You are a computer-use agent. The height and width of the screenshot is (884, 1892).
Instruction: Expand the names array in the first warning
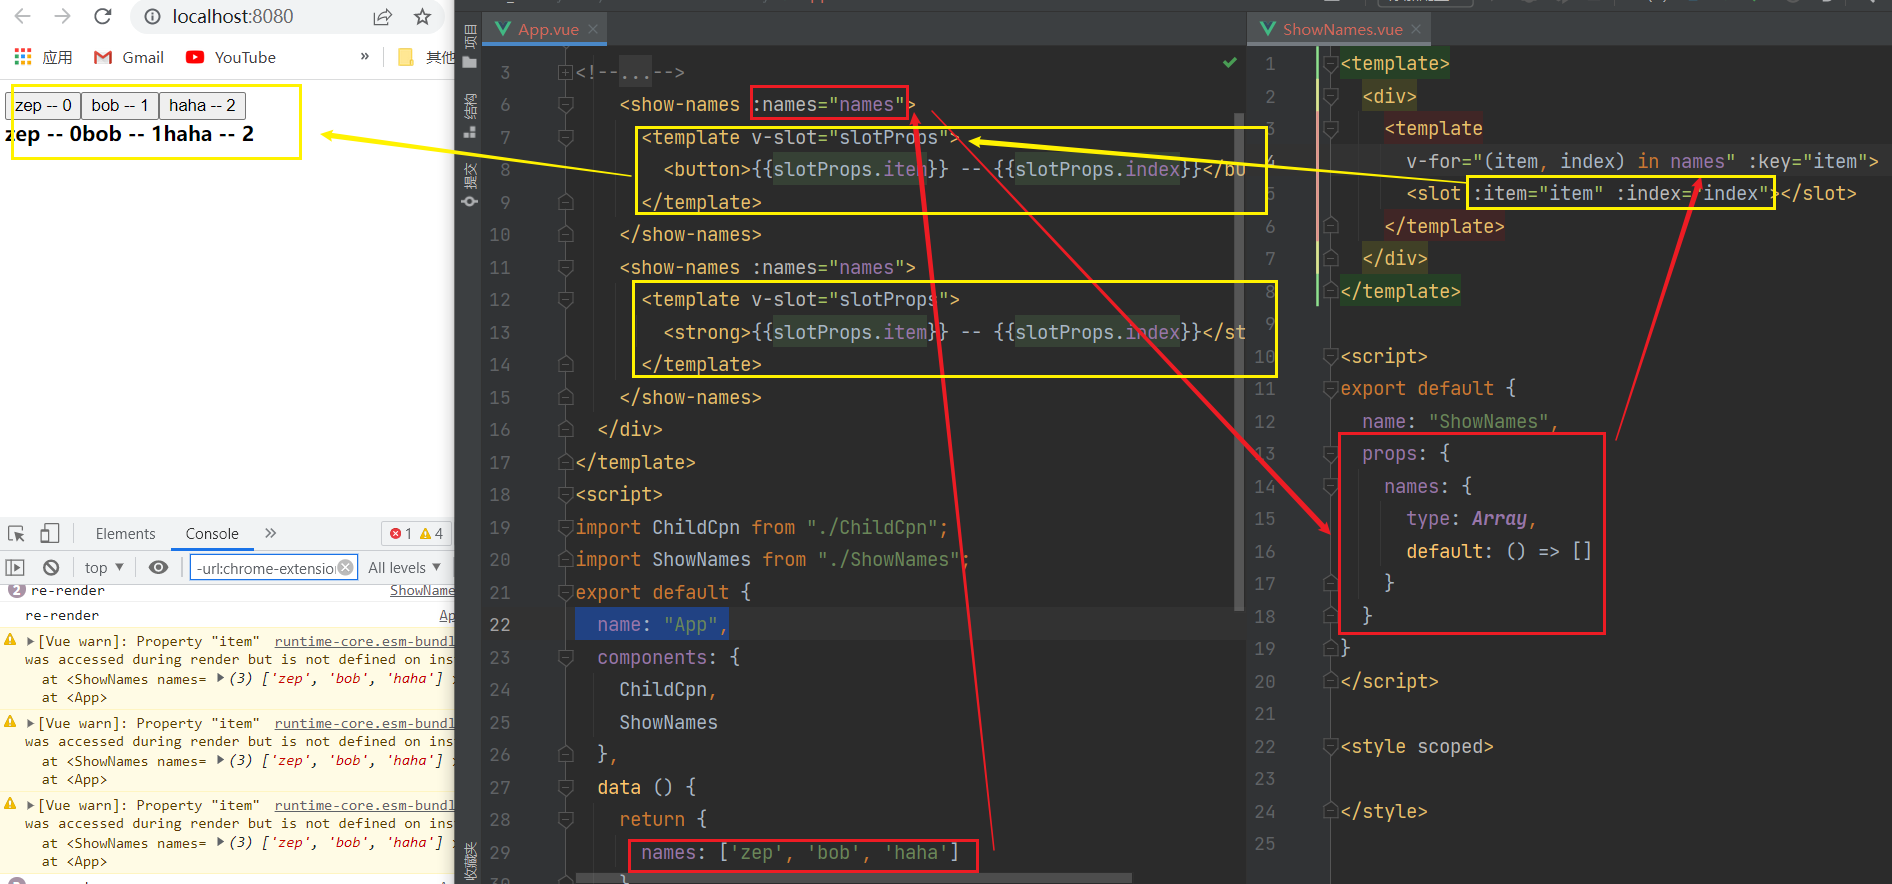click(220, 678)
